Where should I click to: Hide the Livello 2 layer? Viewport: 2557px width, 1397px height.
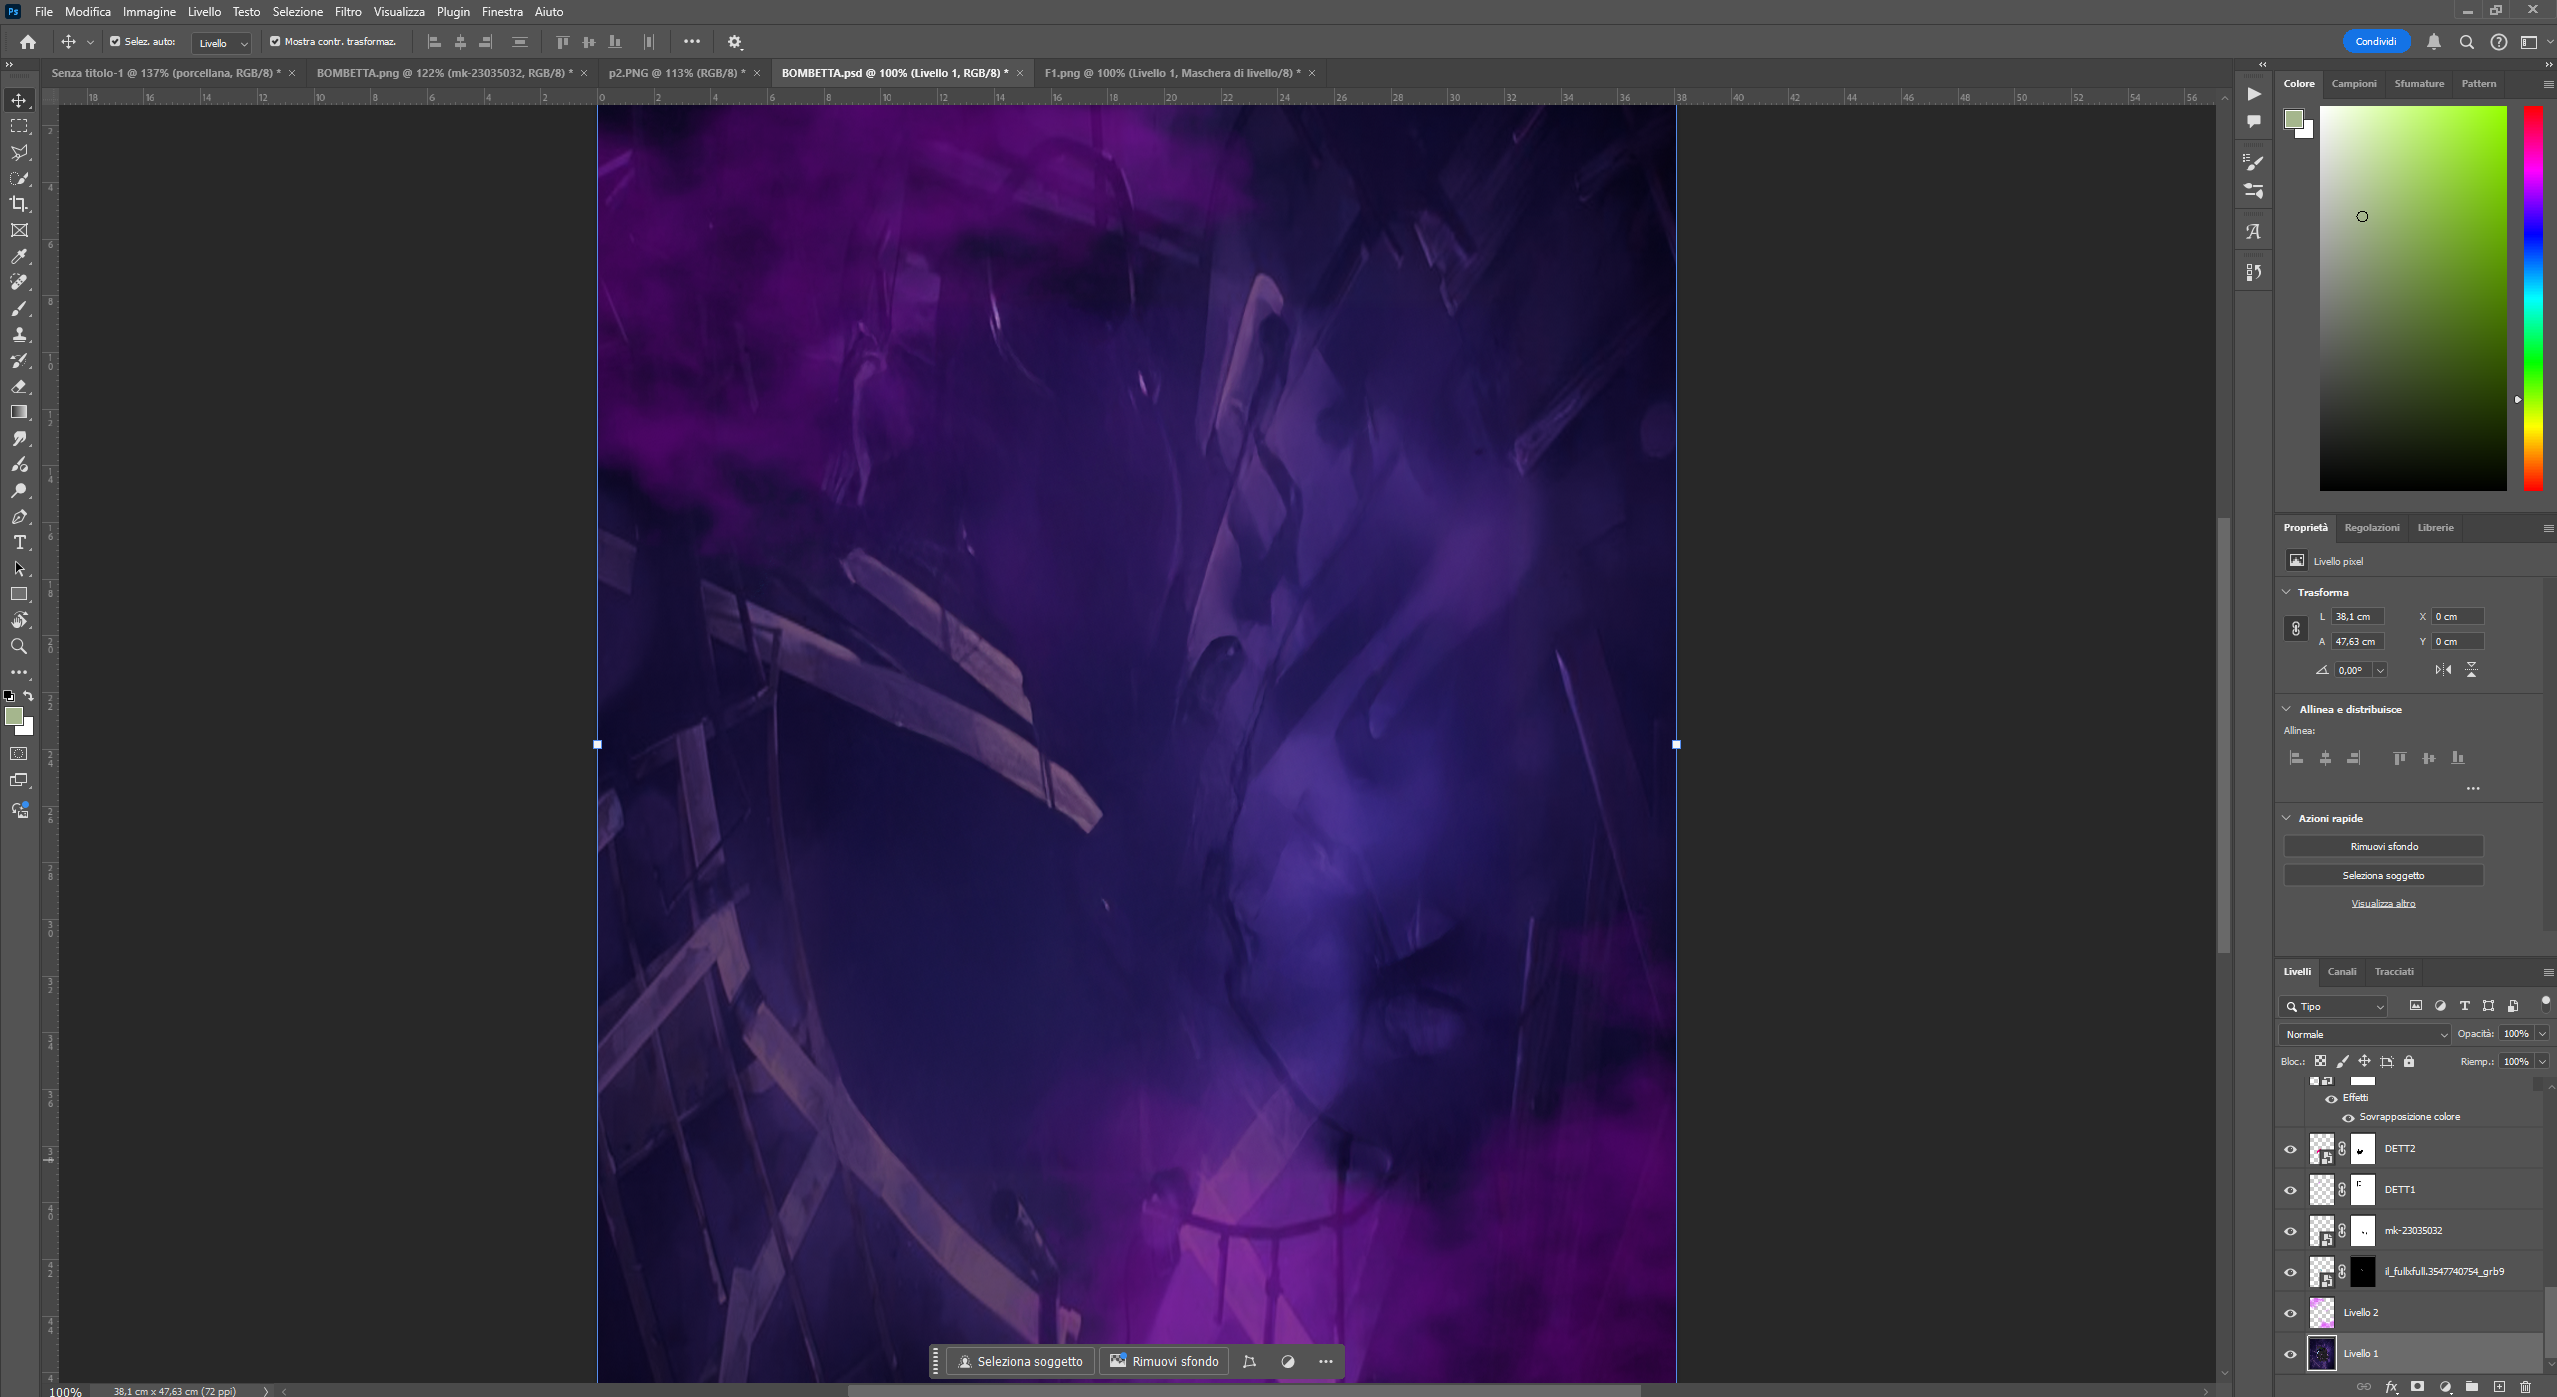coord(2290,1313)
